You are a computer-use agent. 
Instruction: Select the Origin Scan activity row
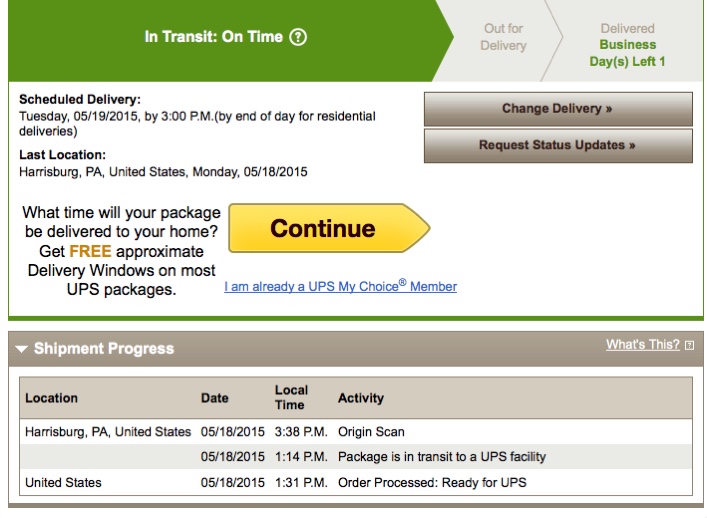coord(372,432)
